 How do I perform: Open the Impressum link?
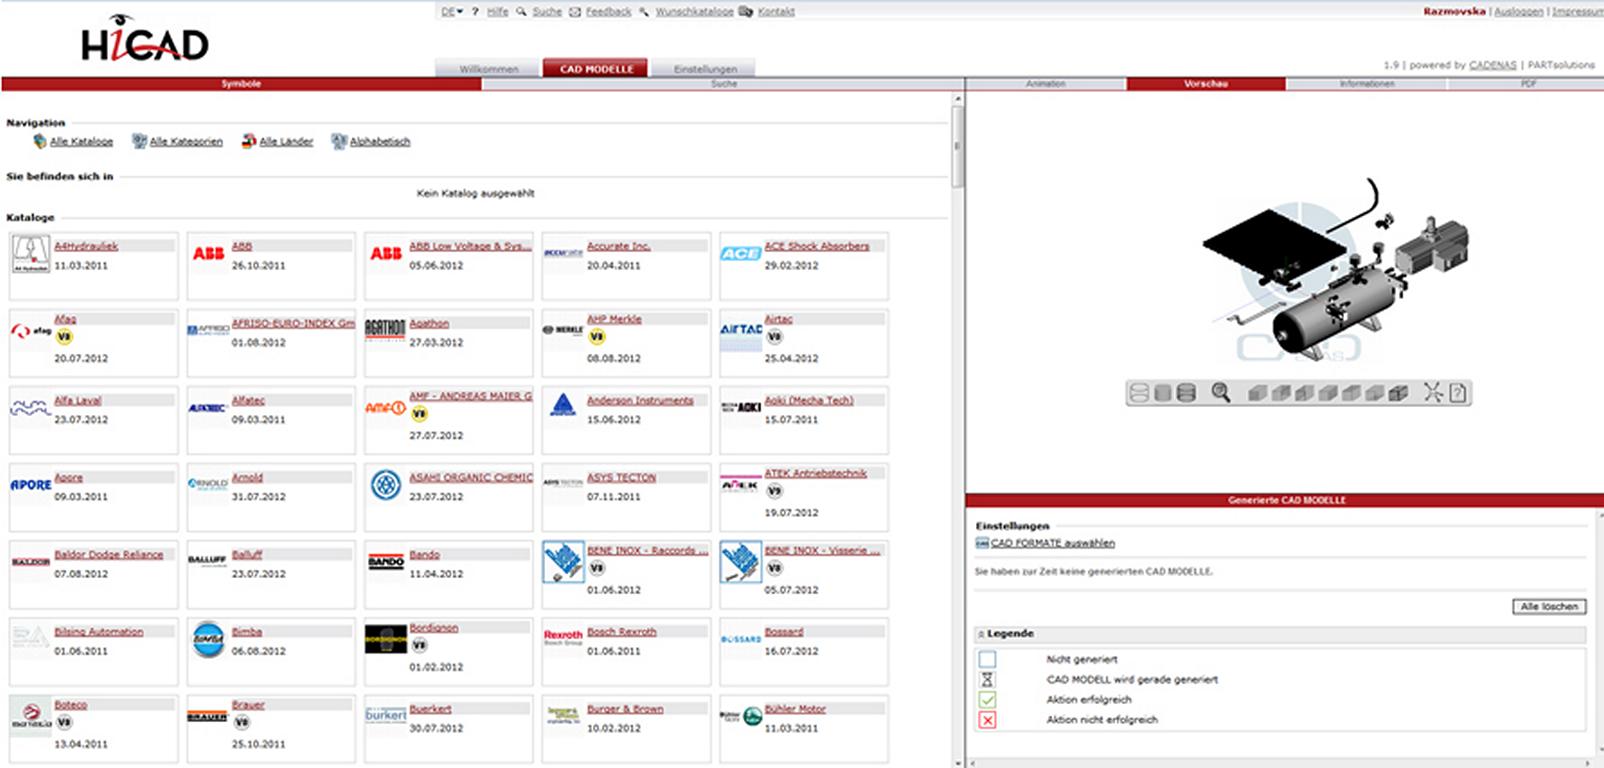[x=1577, y=12]
